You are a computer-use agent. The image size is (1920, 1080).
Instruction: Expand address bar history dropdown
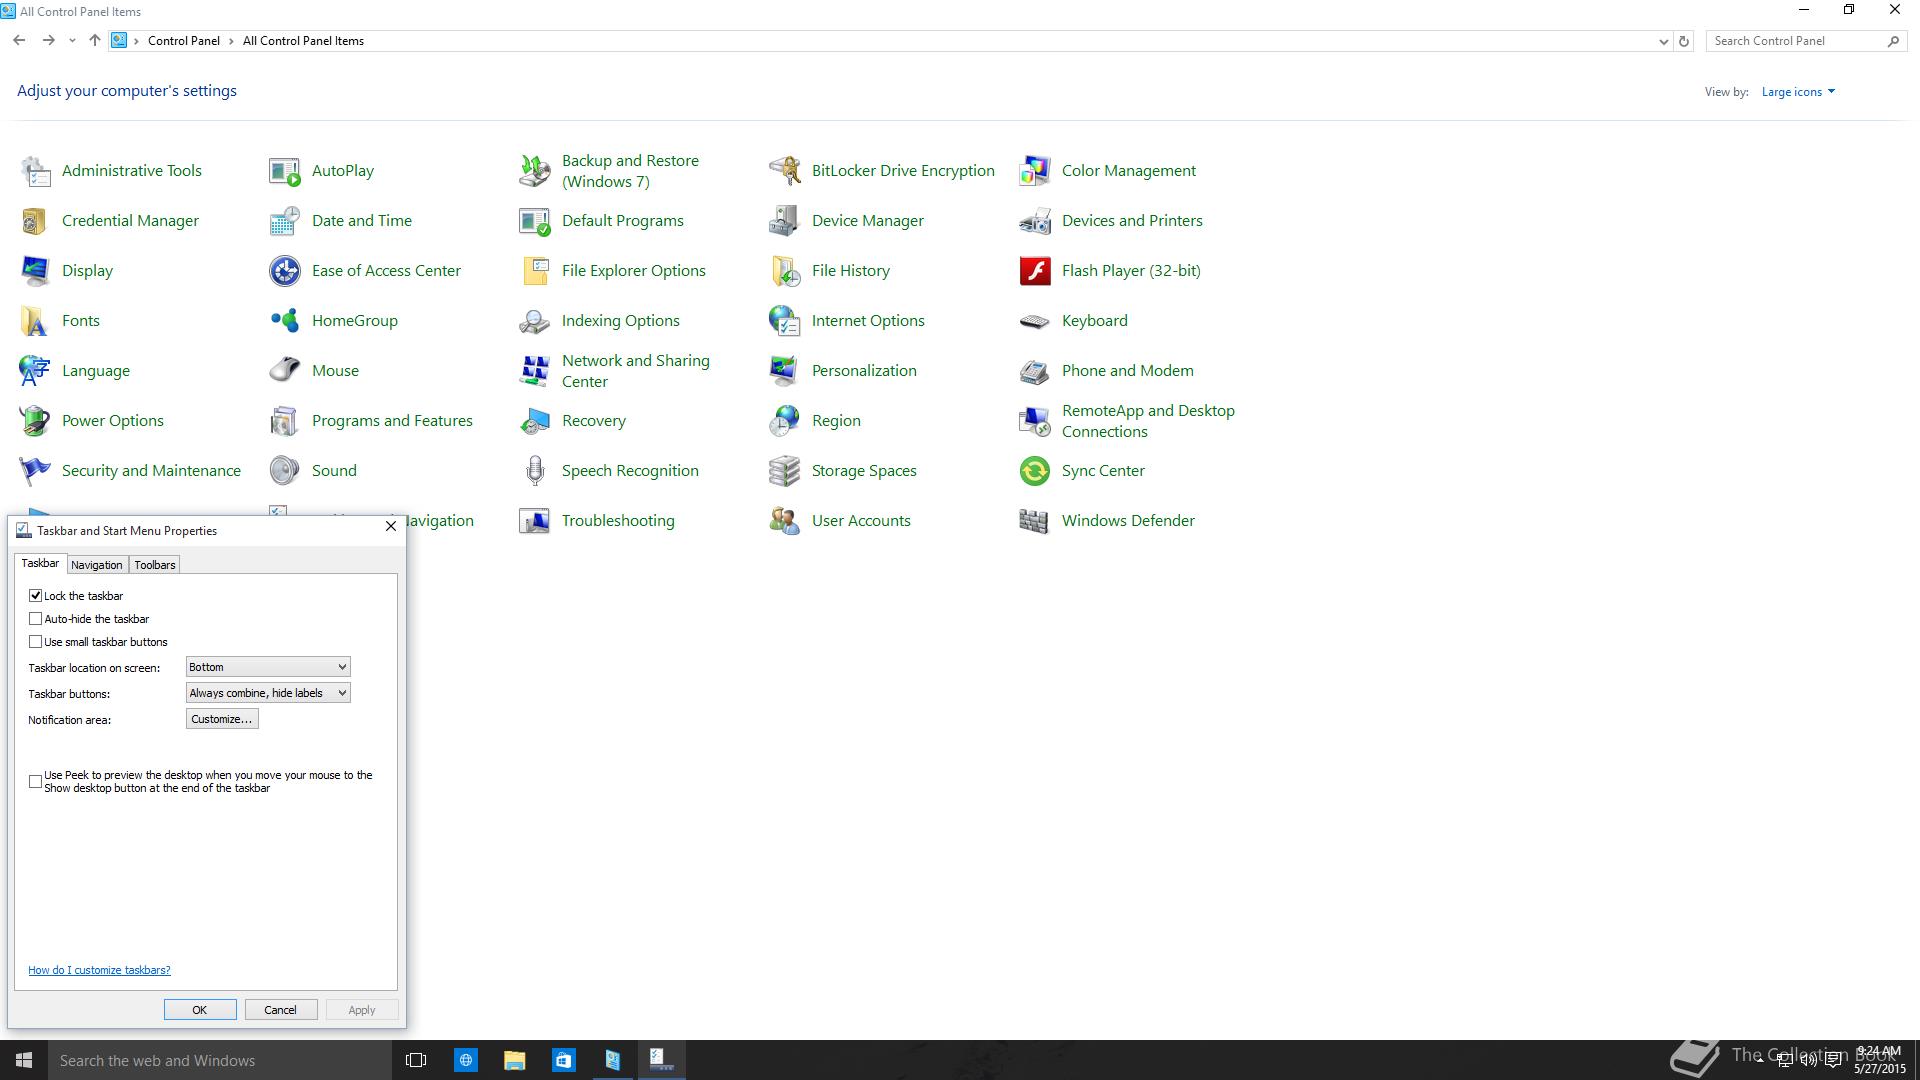tap(1663, 41)
